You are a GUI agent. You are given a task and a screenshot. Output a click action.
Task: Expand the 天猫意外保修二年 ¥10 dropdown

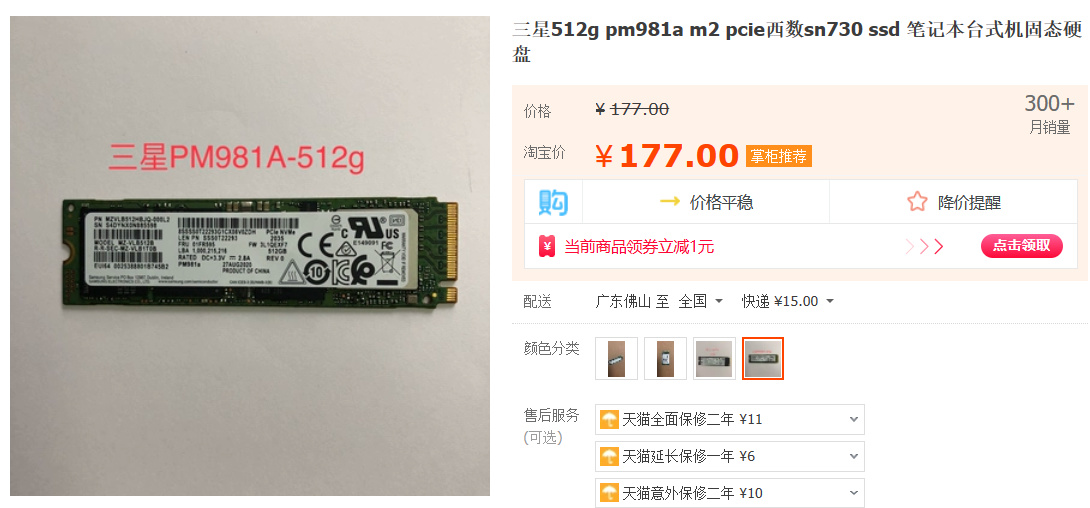click(x=730, y=493)
